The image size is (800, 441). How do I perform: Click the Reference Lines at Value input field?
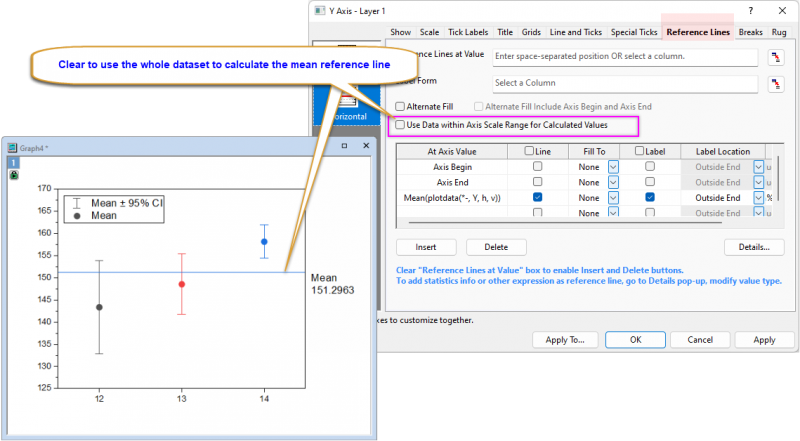click(x=625, y=57)
